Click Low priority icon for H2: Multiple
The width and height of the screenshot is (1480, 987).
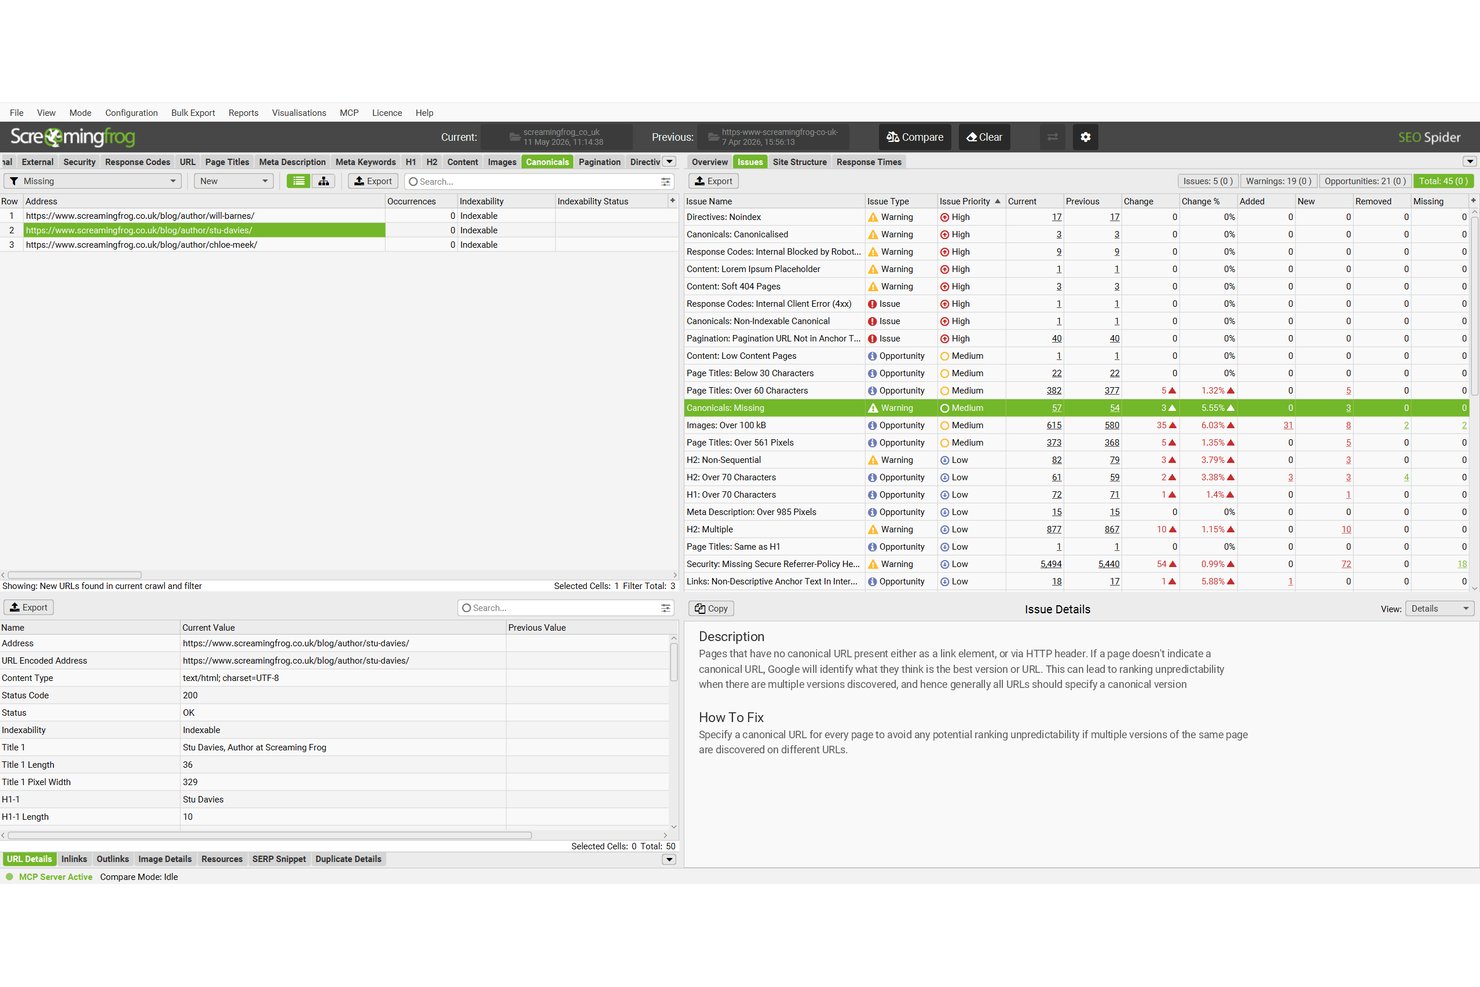tap(945, 529)
